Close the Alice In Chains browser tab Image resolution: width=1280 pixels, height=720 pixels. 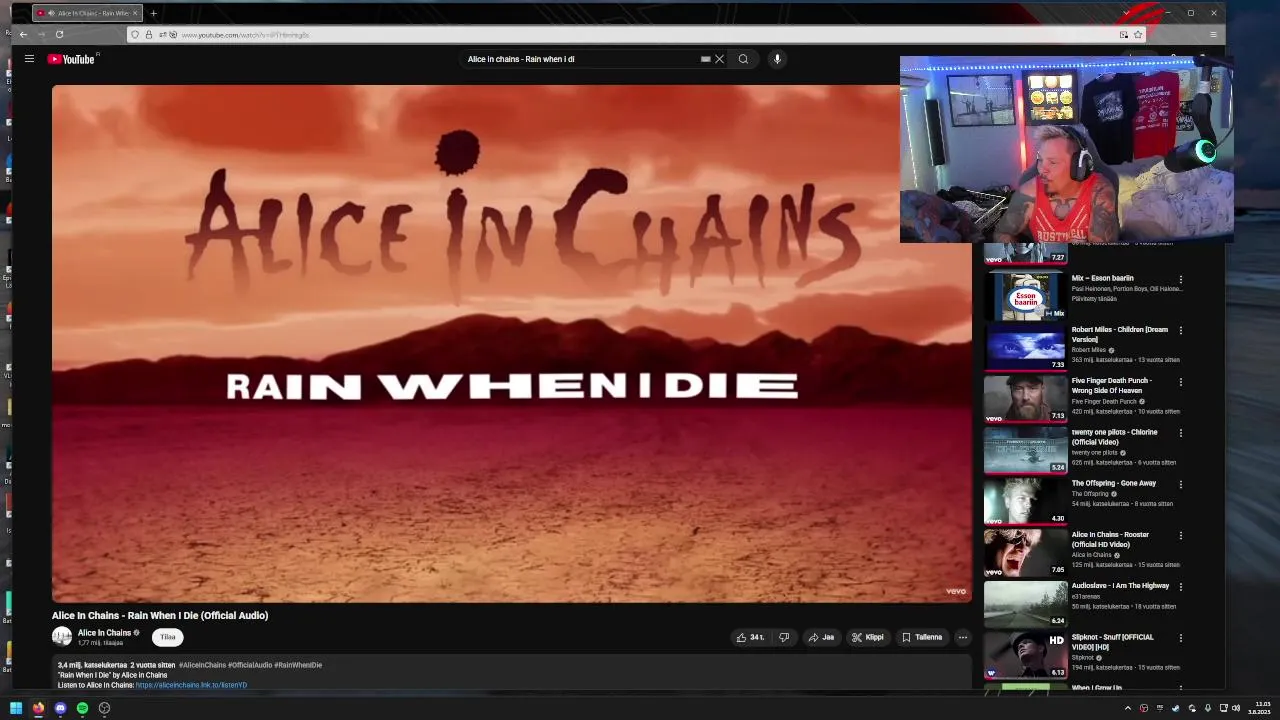click(135, 13)
